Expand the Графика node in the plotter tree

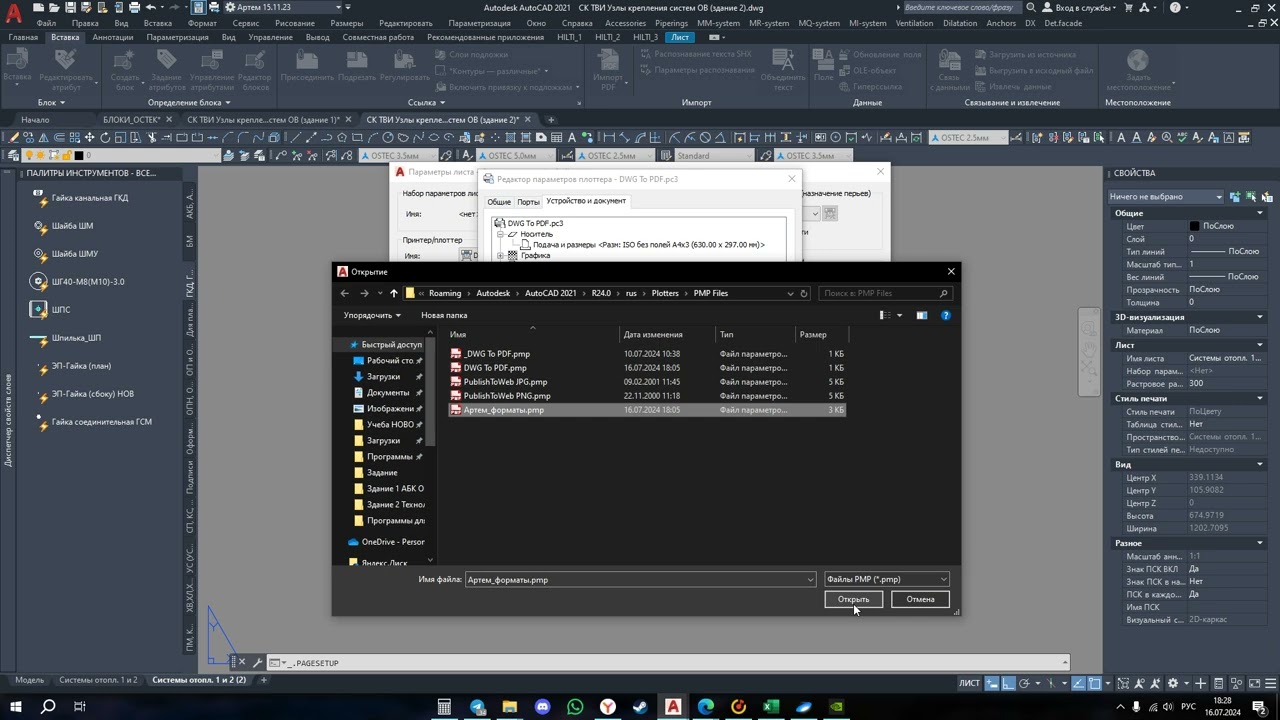pyautogui.click(x=500, y=256)
